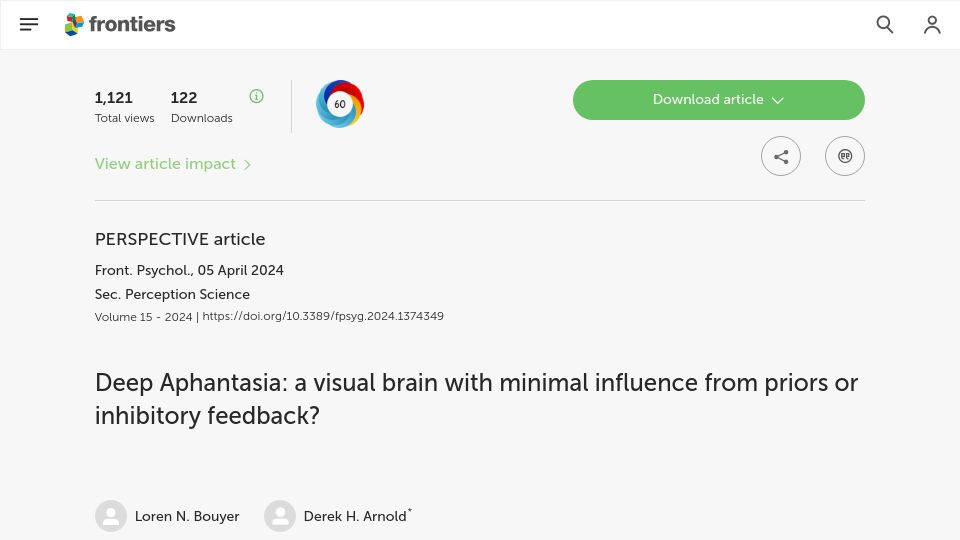Share the article using the share icon

point(781,156)
